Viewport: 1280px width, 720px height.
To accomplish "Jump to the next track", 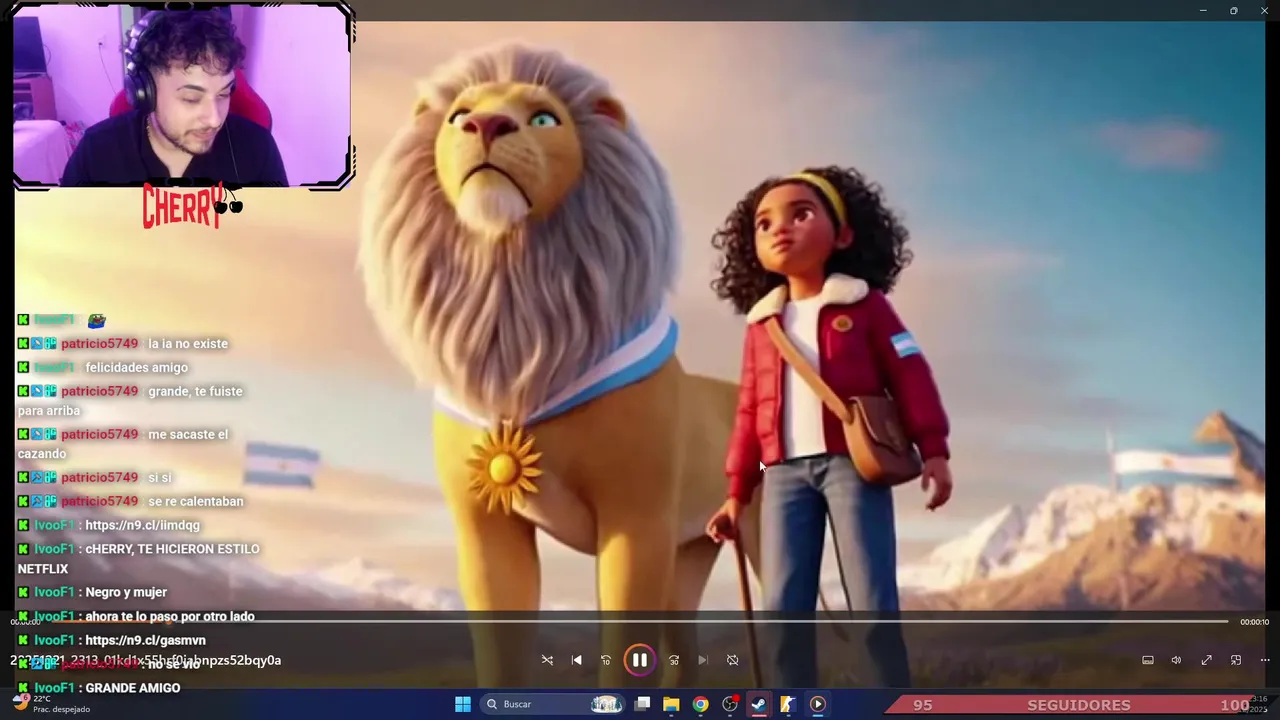I will pos(703,660).
